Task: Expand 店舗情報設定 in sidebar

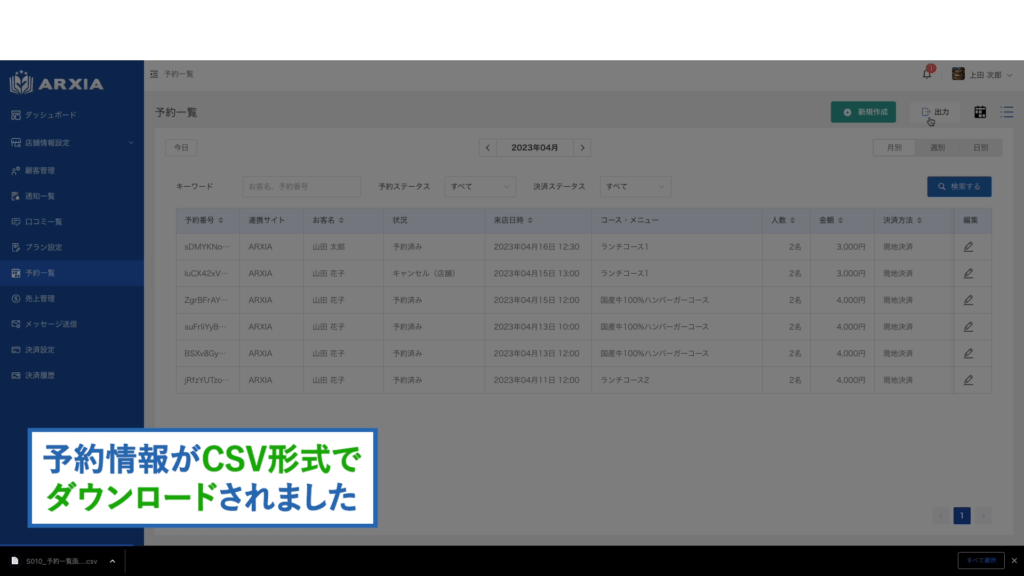Action: [x=72, y=143]
